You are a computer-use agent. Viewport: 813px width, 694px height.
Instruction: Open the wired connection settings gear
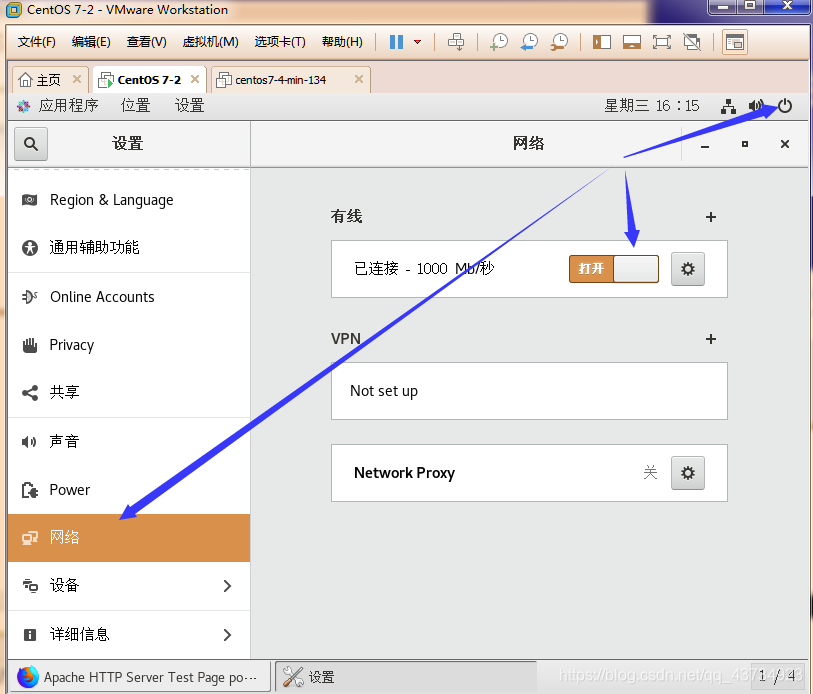pos(687,269)
